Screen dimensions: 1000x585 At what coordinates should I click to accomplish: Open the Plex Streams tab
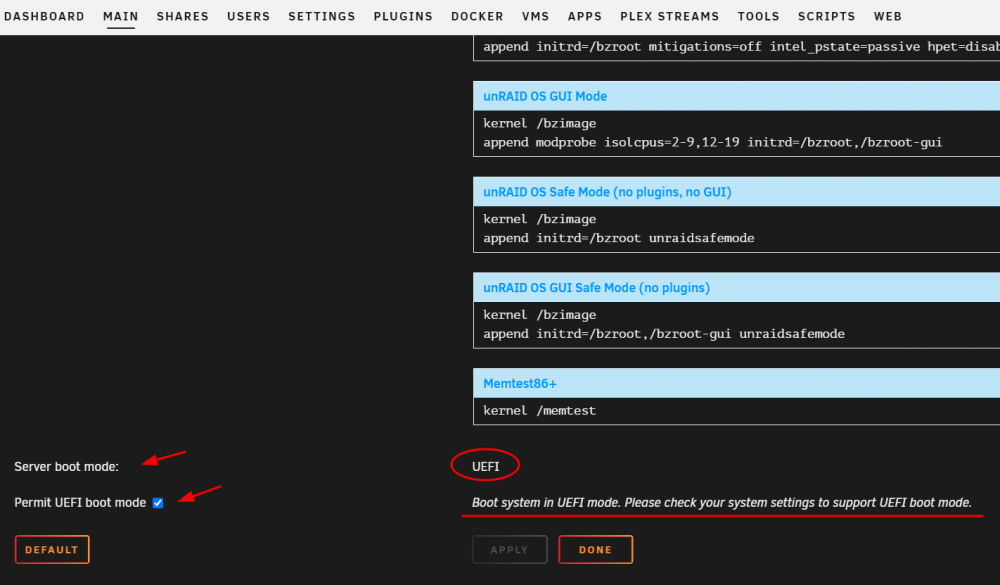click(x=670, y=17)
